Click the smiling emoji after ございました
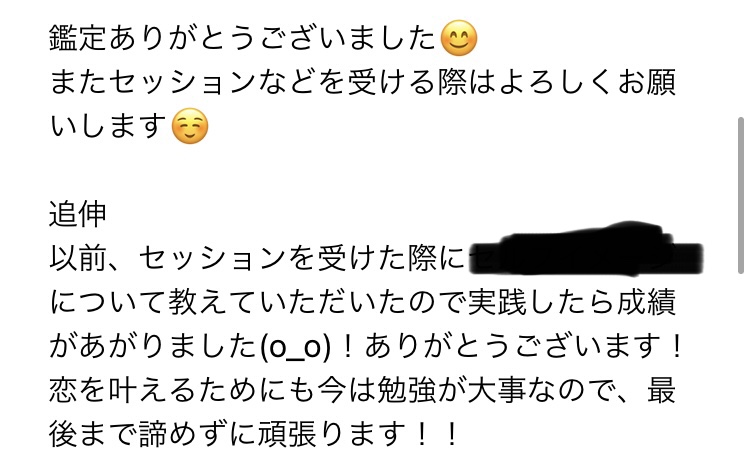The image size is (750, 462). point(458,38)
